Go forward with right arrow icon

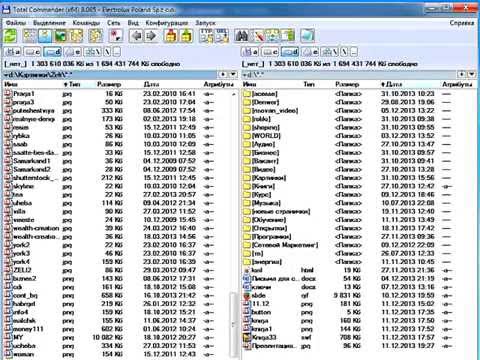(151, 36)
